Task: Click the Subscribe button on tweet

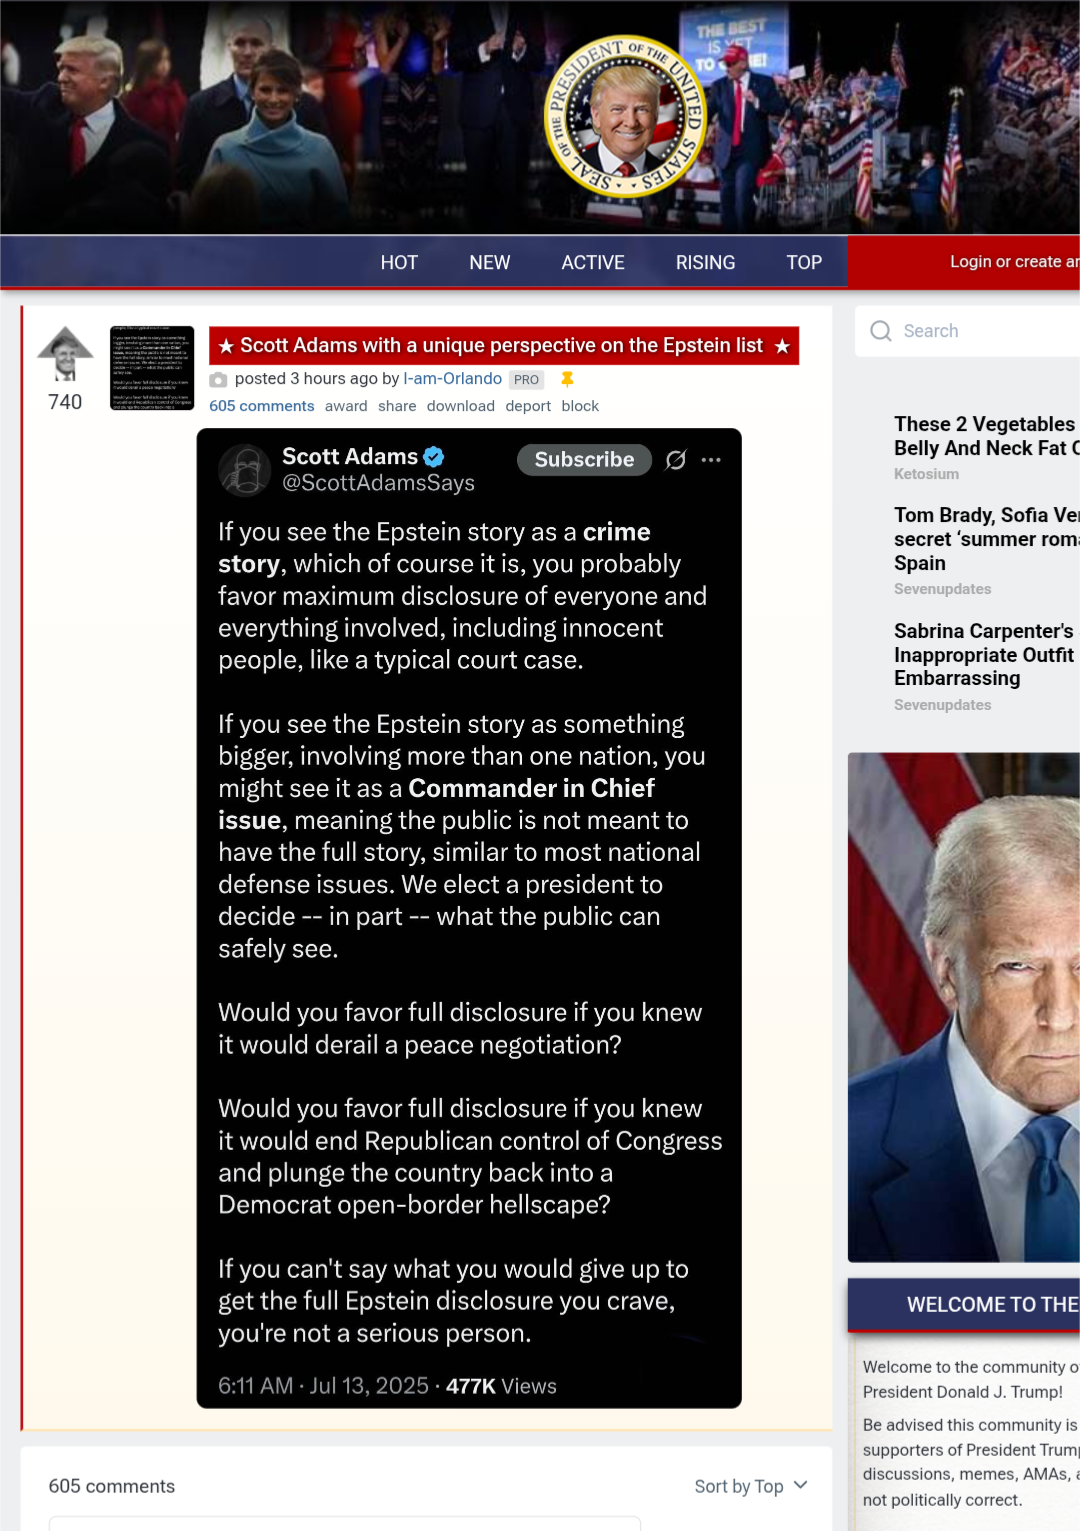Action: click(584, 460)
